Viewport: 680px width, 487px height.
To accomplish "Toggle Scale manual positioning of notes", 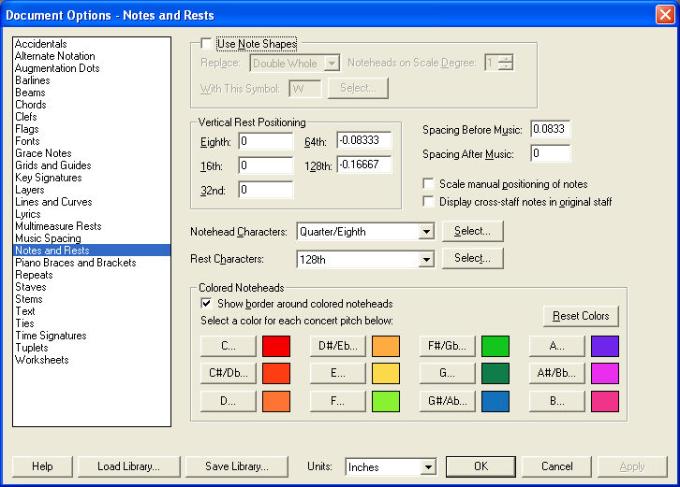I will 428,184.
